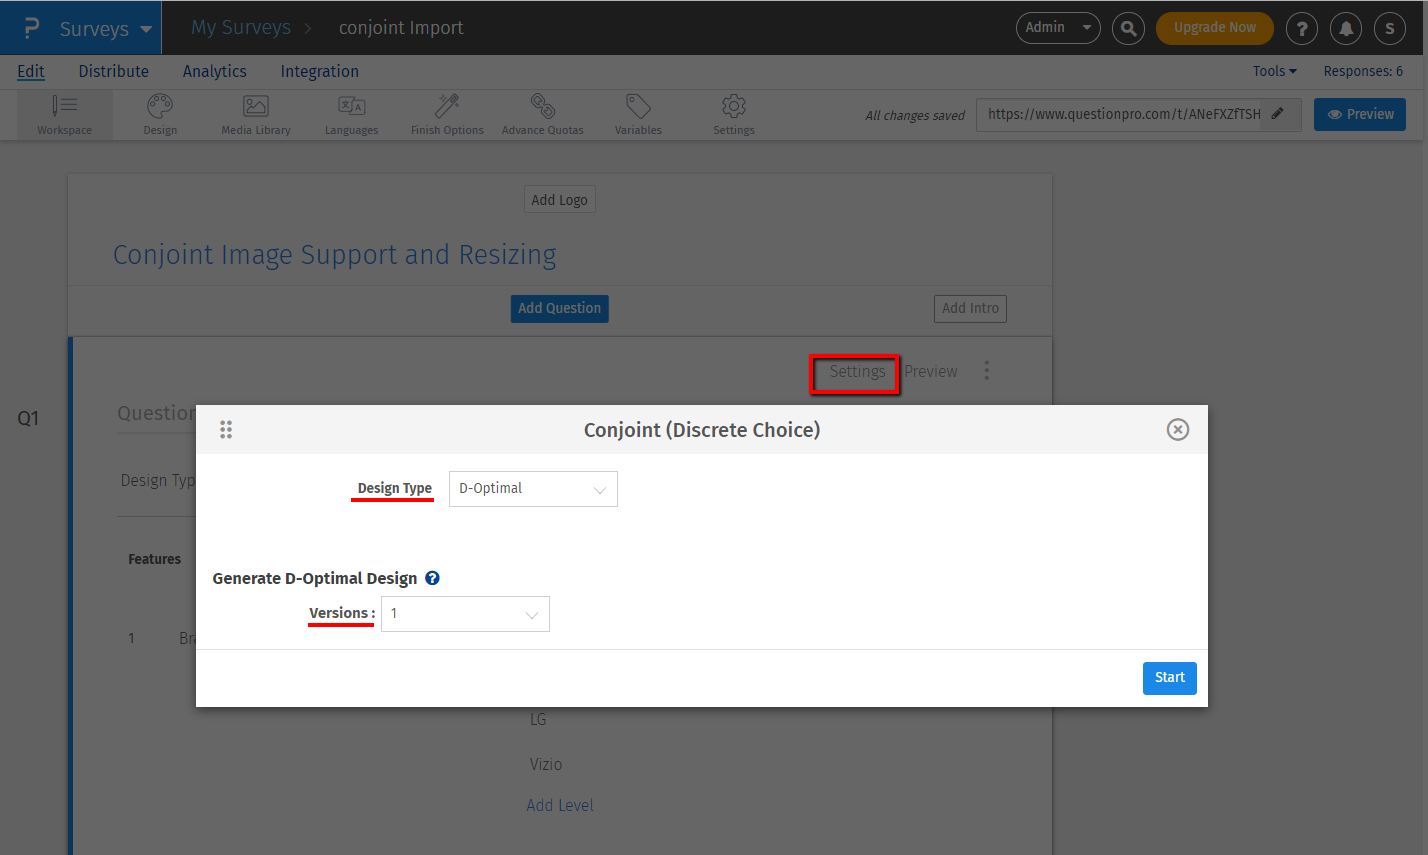
Task: Open the Tools menu
Action: pyautogui.click(x=1274, y=71)
